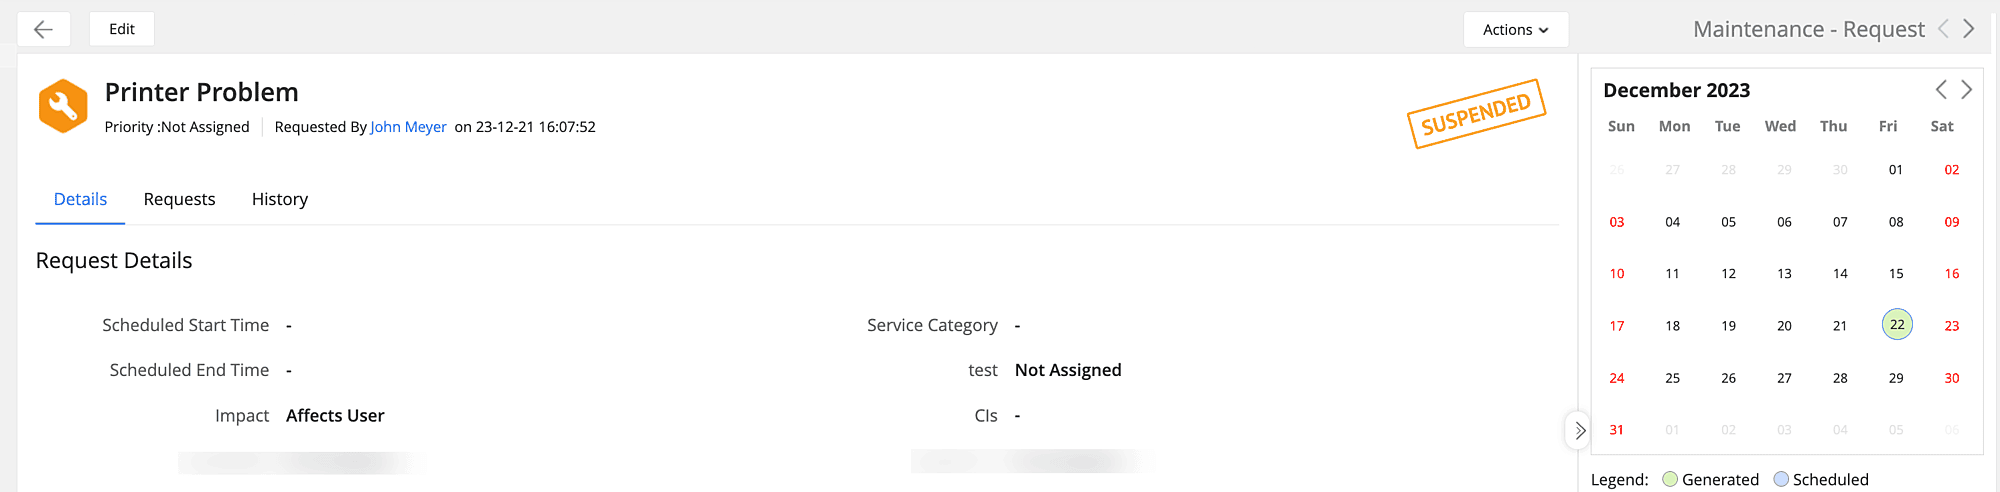Go to previous maintenance request record
2000x492 pixels.
point(1943,29)
